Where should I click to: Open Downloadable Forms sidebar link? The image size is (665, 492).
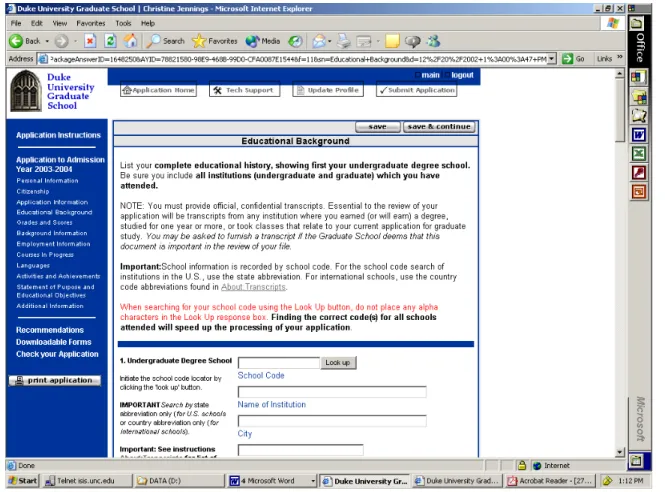click(54, 342)
